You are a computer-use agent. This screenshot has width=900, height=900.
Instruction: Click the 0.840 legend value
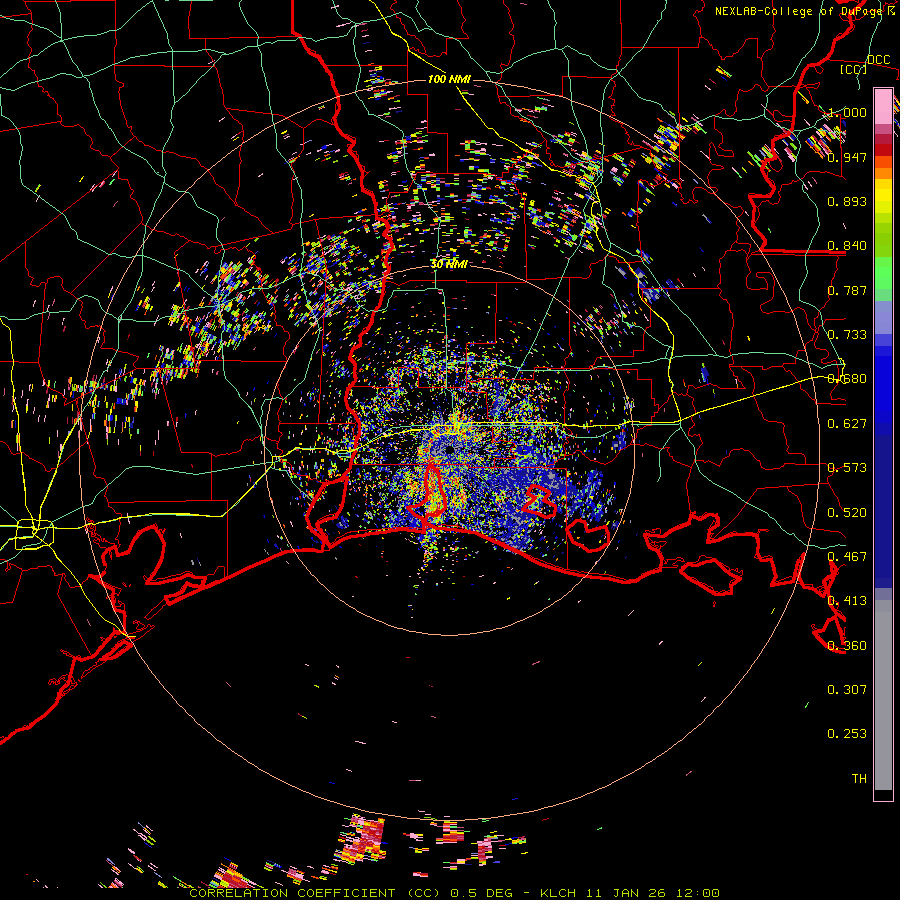tap(847, 246)
